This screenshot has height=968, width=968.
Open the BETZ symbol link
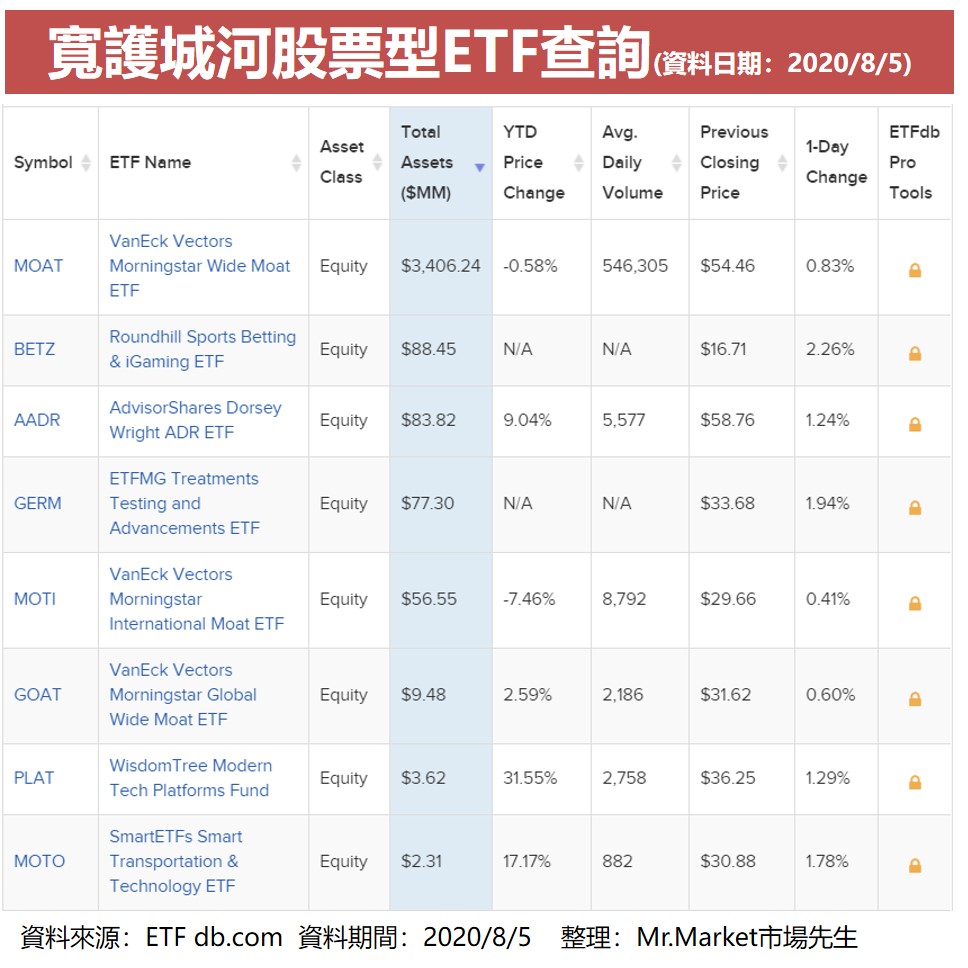(34, 349)
